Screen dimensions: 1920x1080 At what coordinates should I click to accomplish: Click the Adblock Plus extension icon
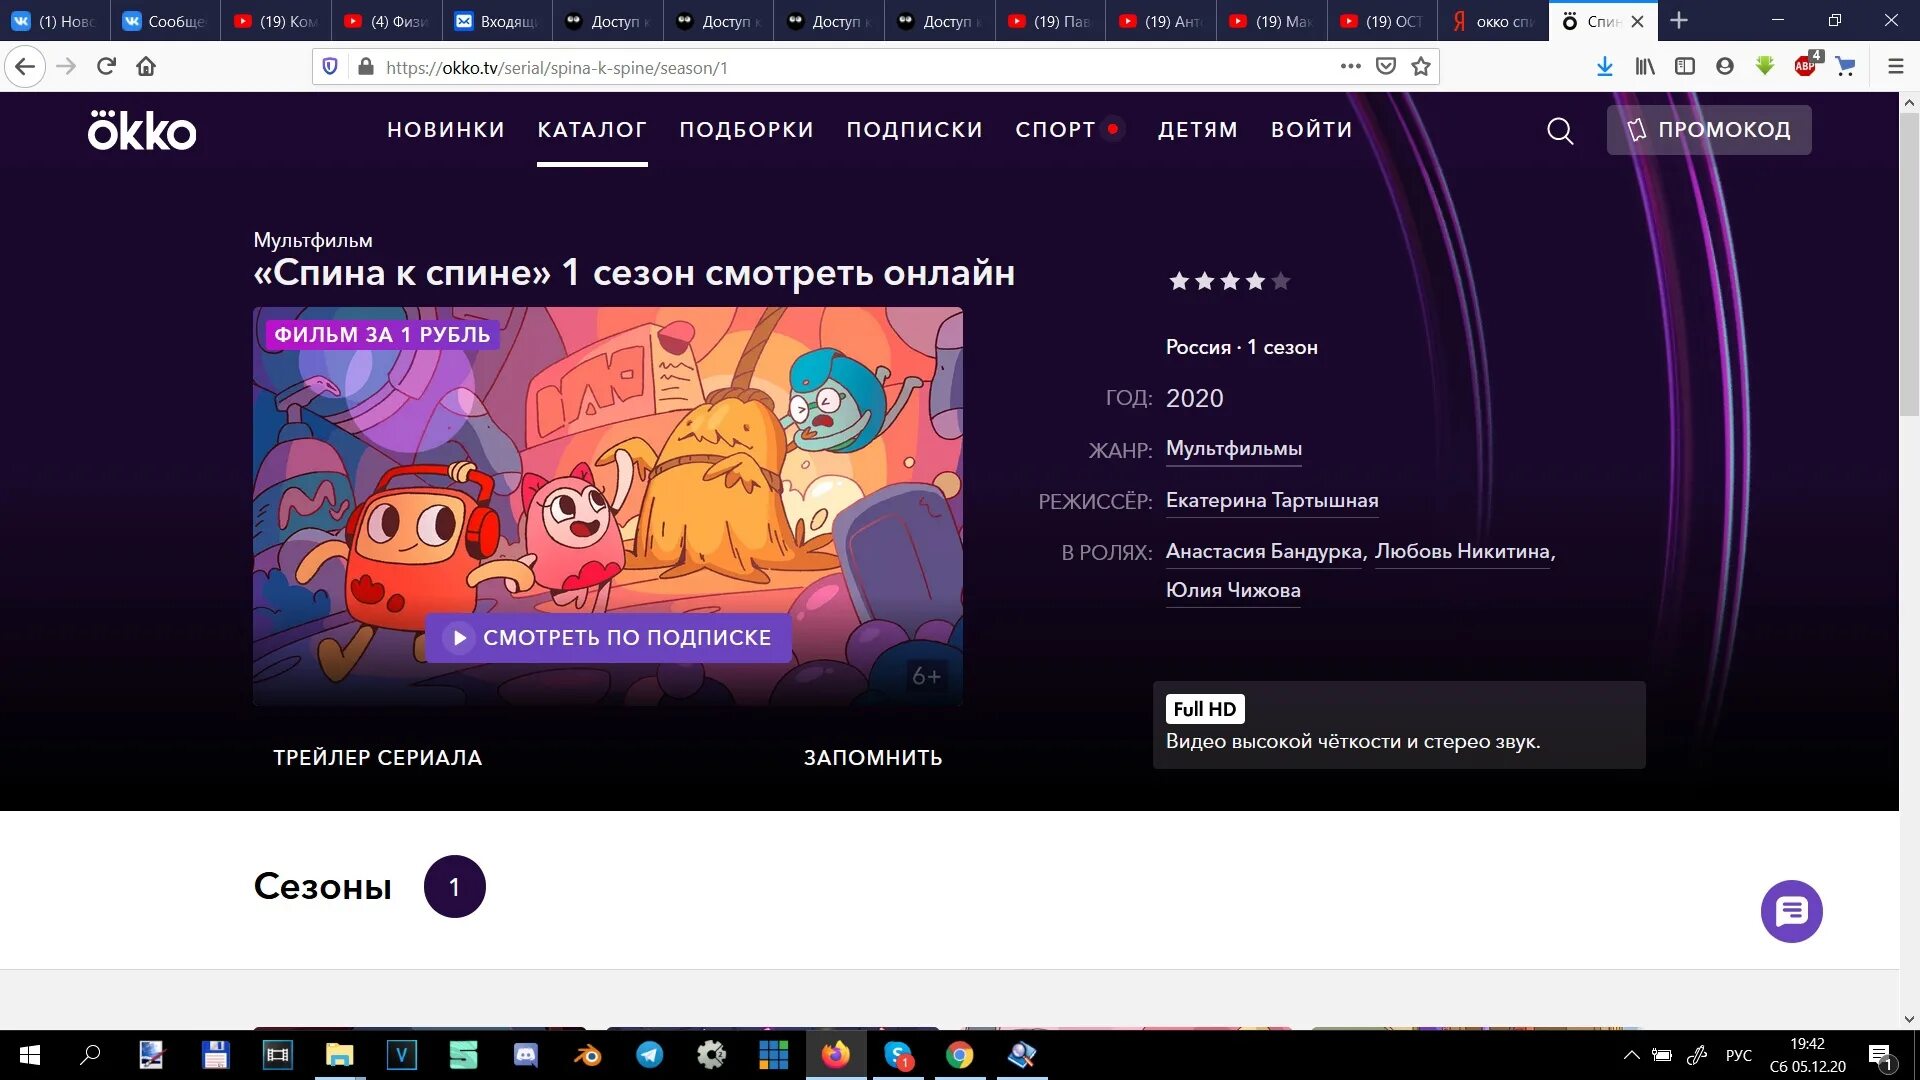click(x=1806, y=66)
